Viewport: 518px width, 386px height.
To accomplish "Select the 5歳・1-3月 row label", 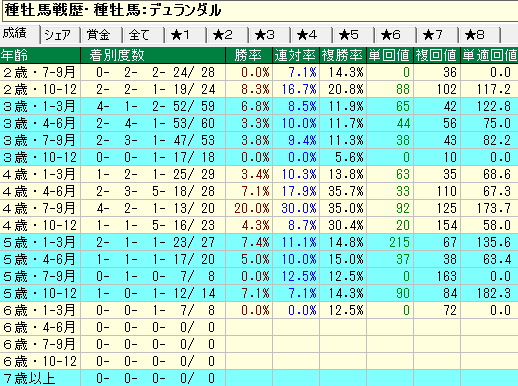I will point(40,242).
